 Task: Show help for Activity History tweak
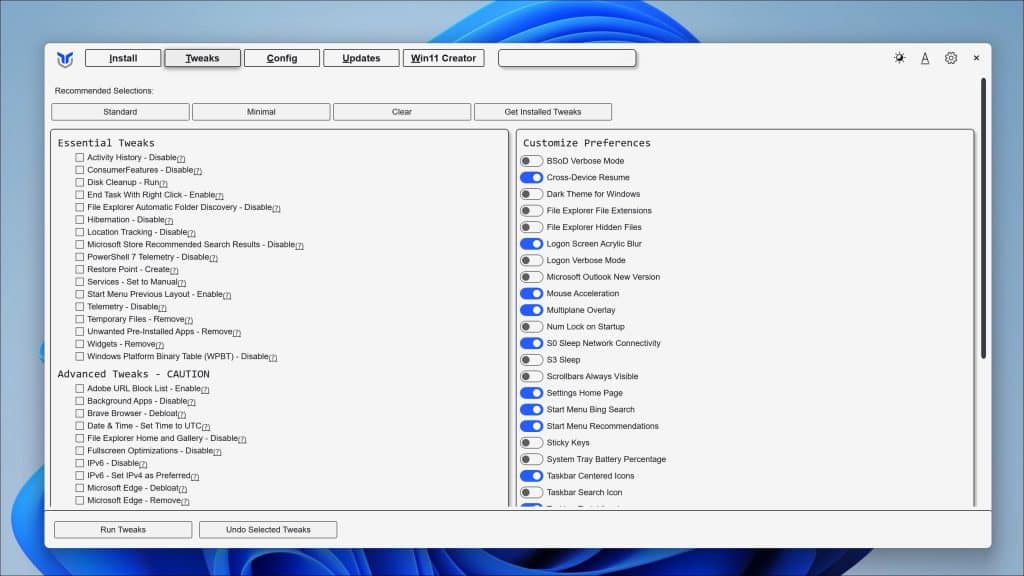coord(181,159)
